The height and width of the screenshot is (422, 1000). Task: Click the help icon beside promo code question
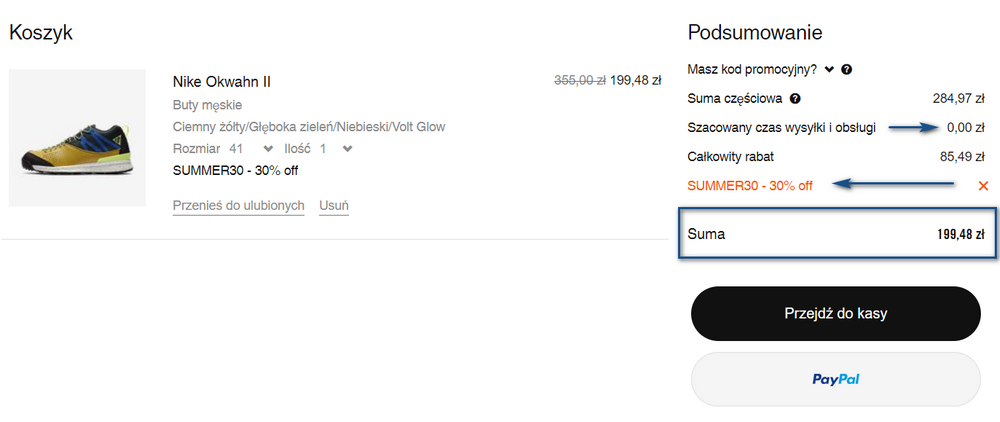[x=847, y=70]
